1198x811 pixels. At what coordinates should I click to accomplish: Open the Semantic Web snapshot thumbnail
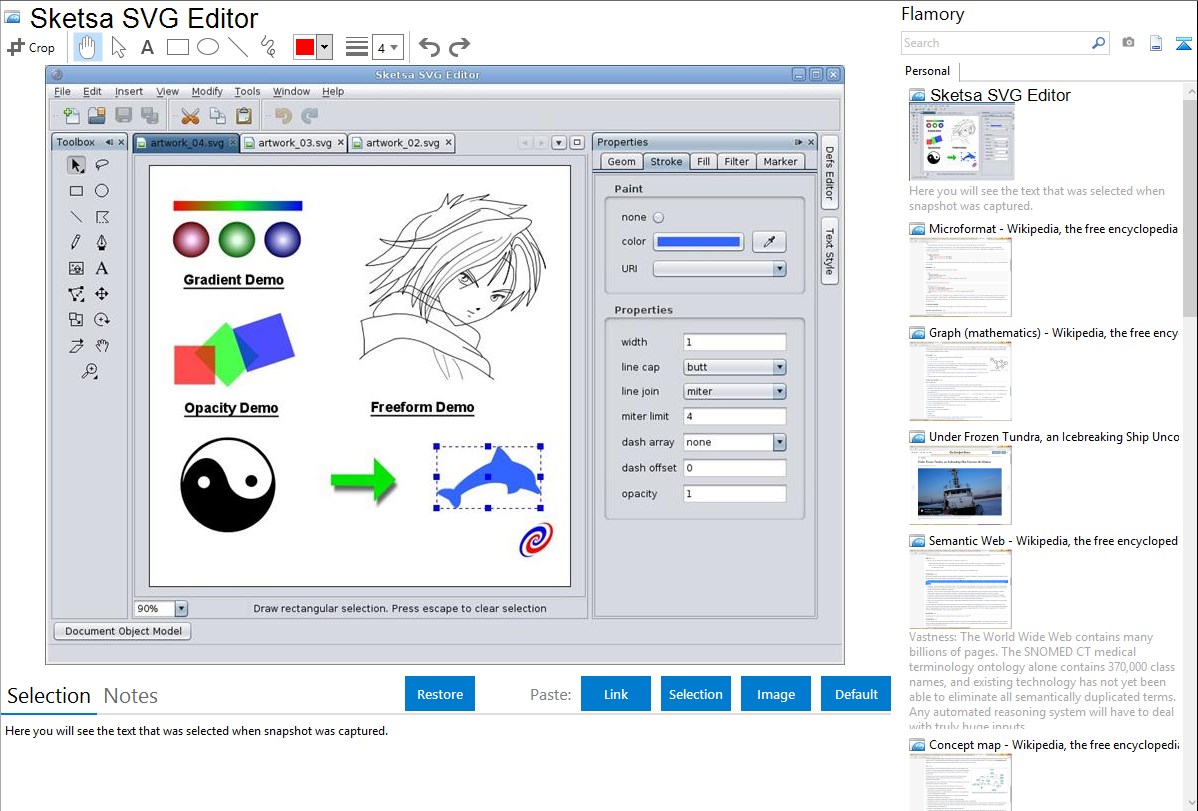(x=960, y=589)
